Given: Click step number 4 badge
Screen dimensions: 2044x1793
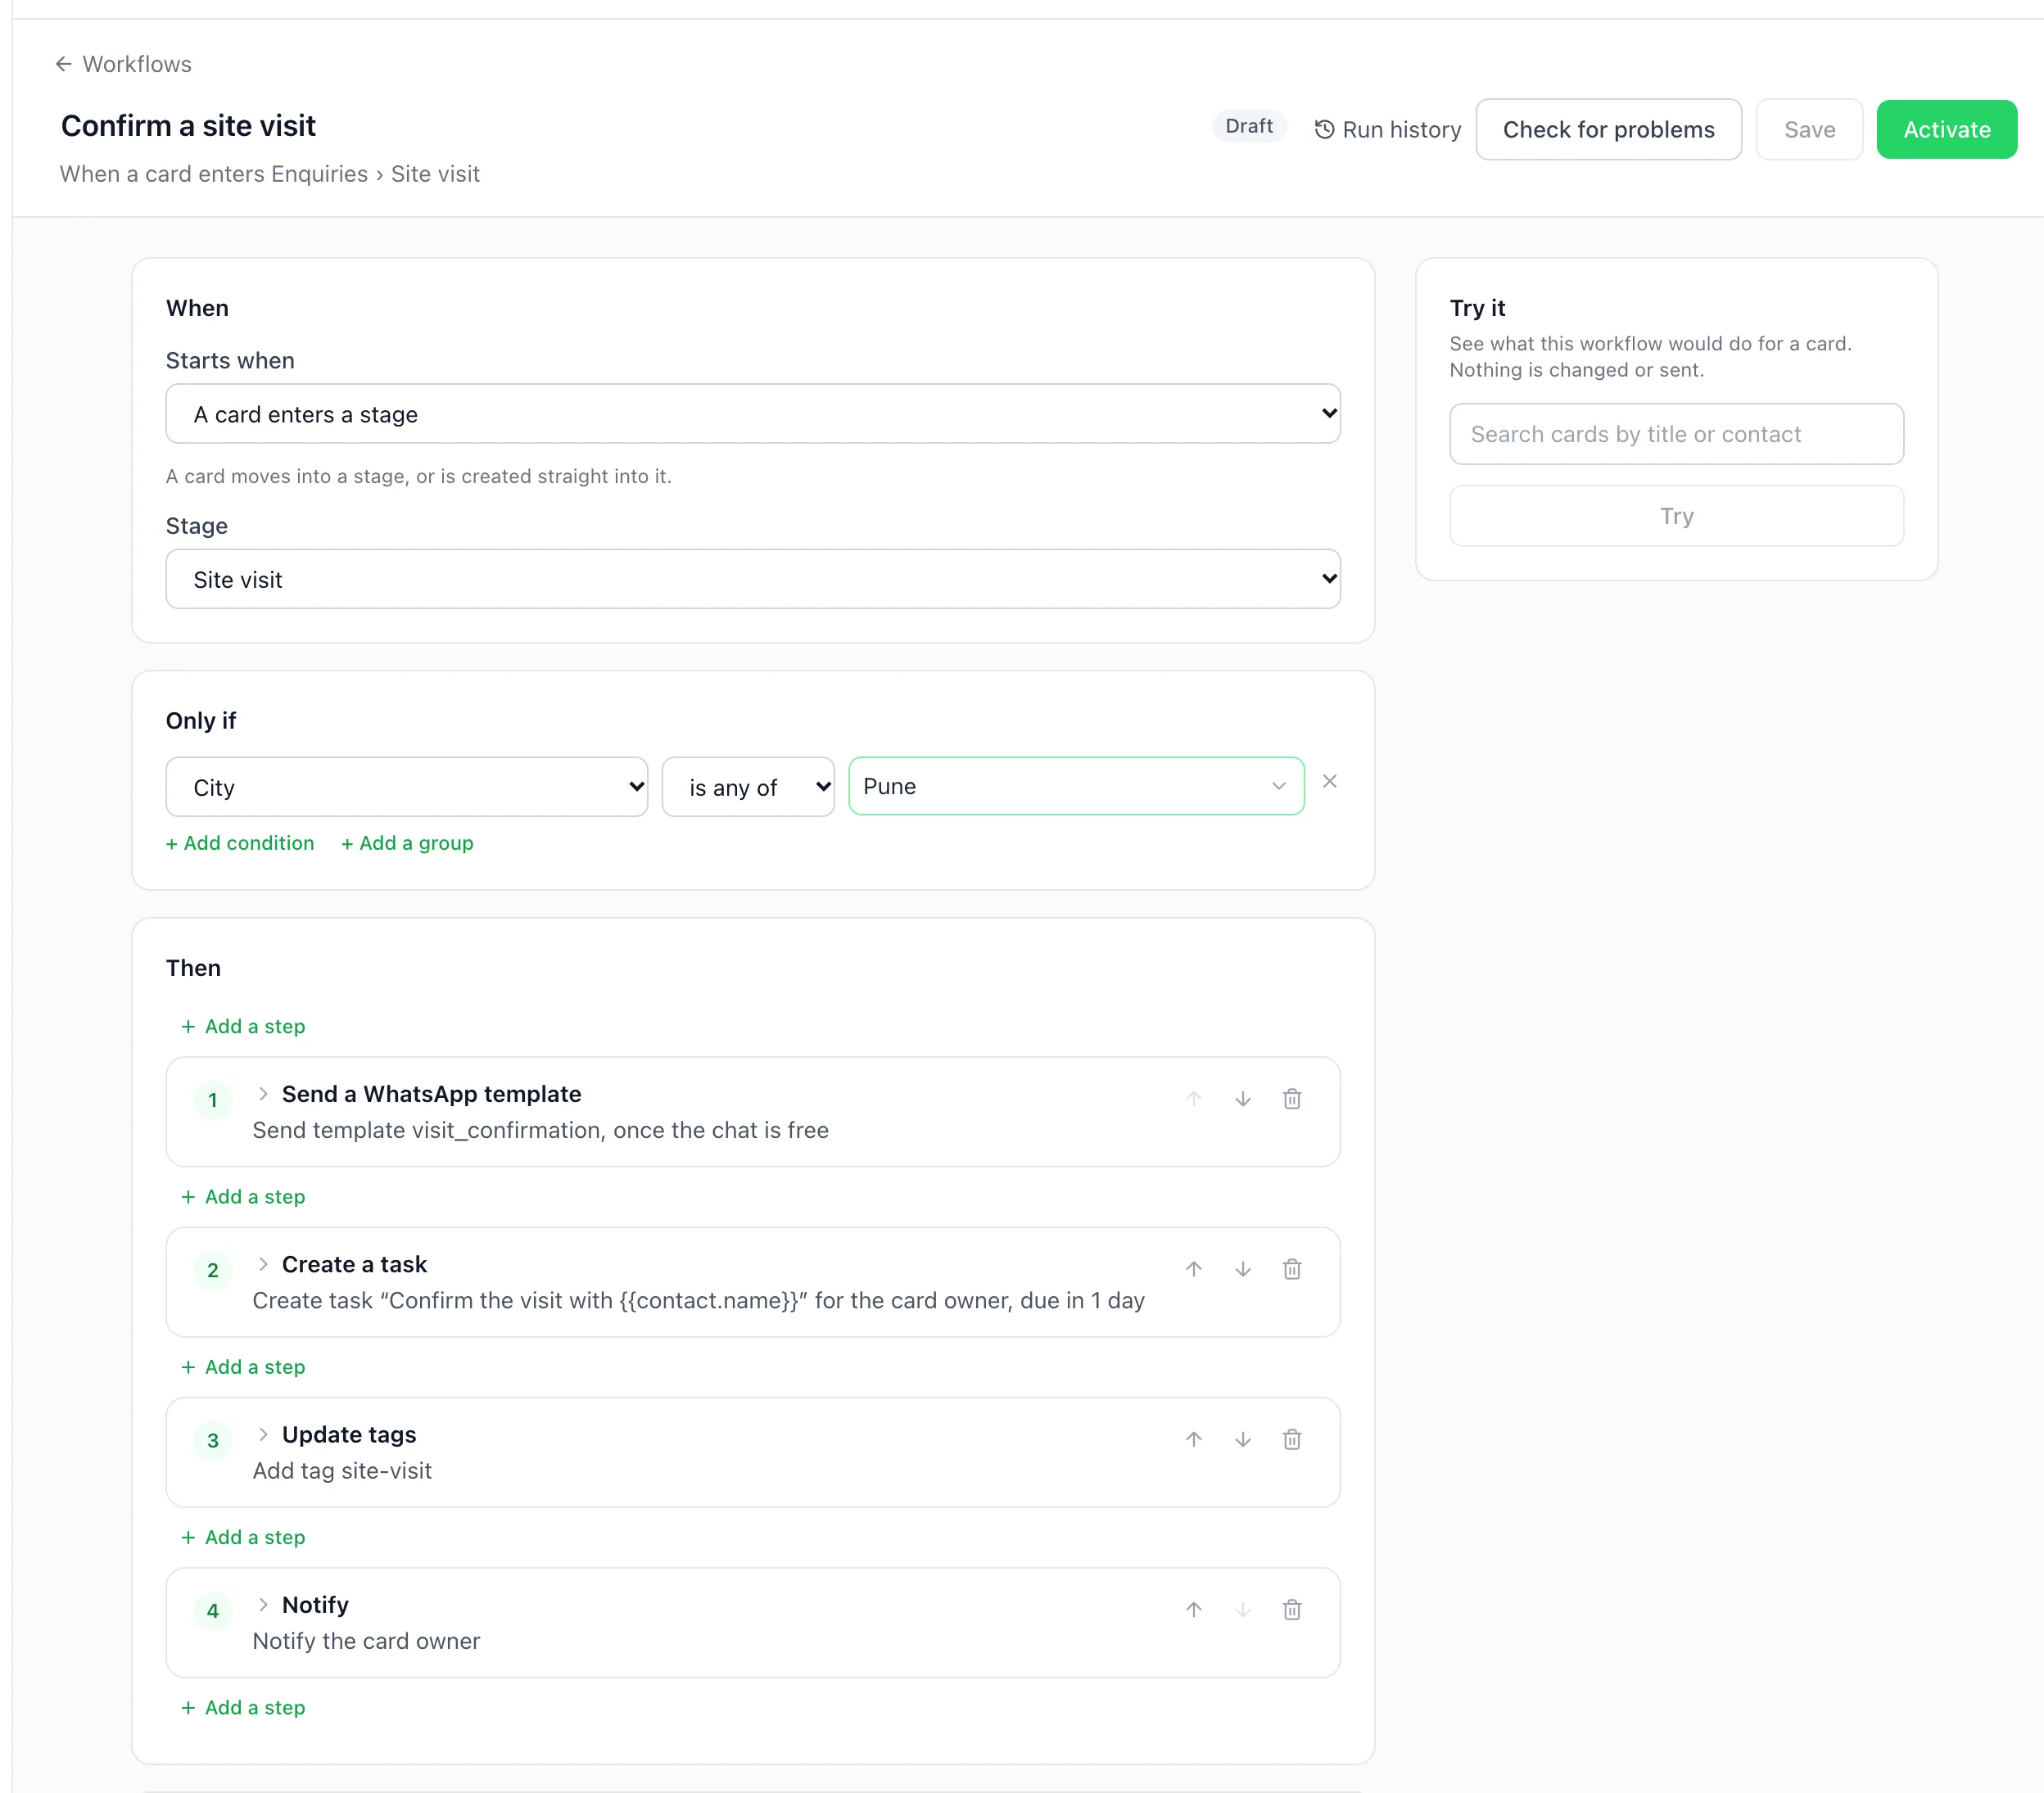Looking at the screenshot, I should (212, 1610).
